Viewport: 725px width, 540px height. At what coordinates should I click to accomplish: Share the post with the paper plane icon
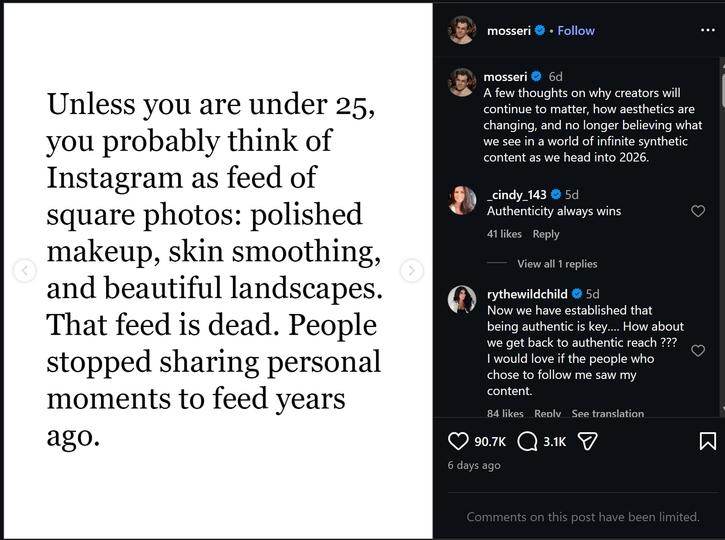[x=588, y=441]
